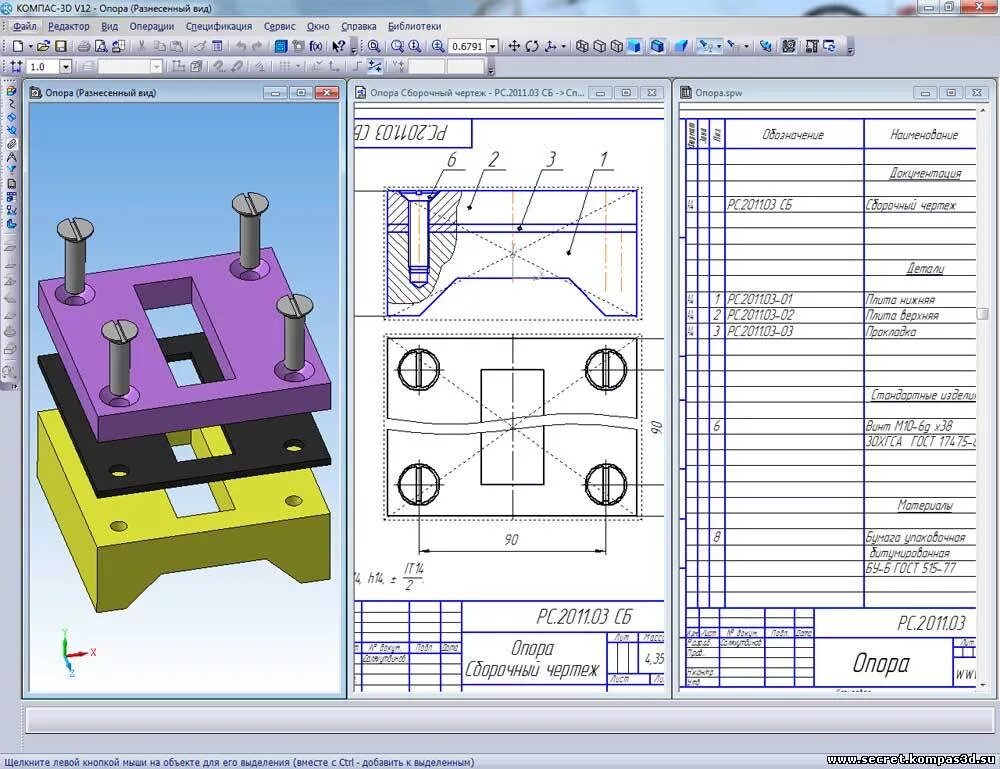Create a new document

pos(17,46)
